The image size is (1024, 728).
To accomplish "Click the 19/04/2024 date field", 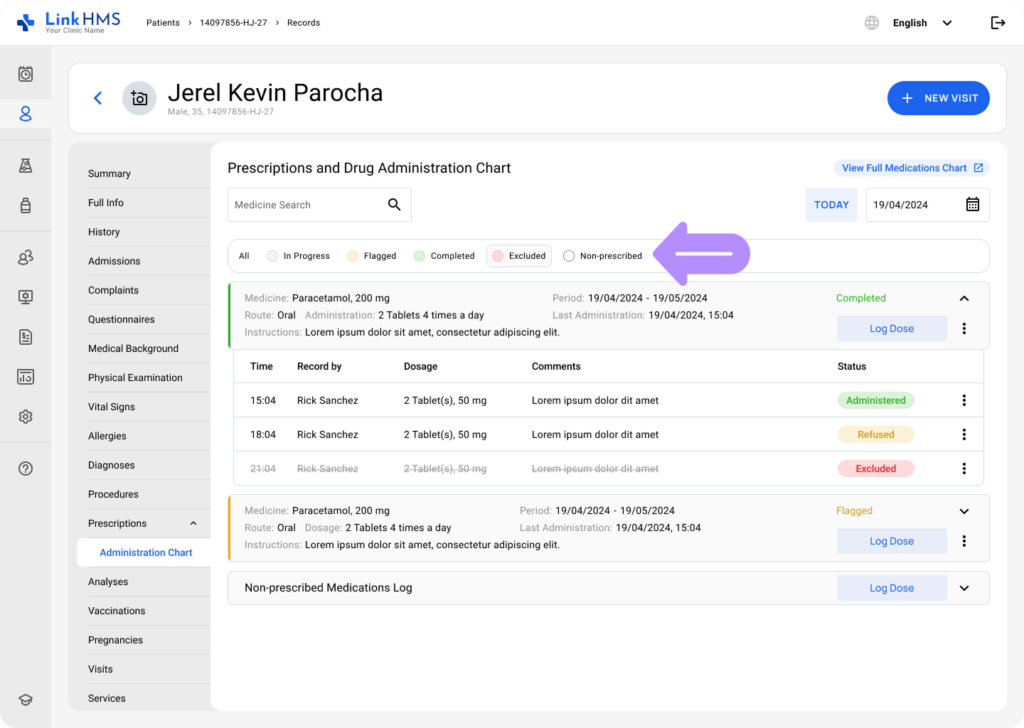I will coord(927,205).
